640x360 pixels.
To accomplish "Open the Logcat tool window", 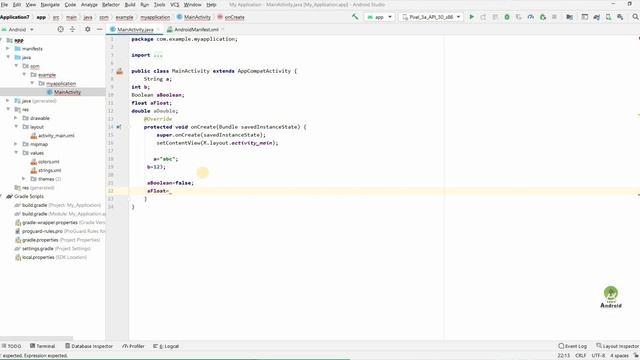I will point(166,346).
